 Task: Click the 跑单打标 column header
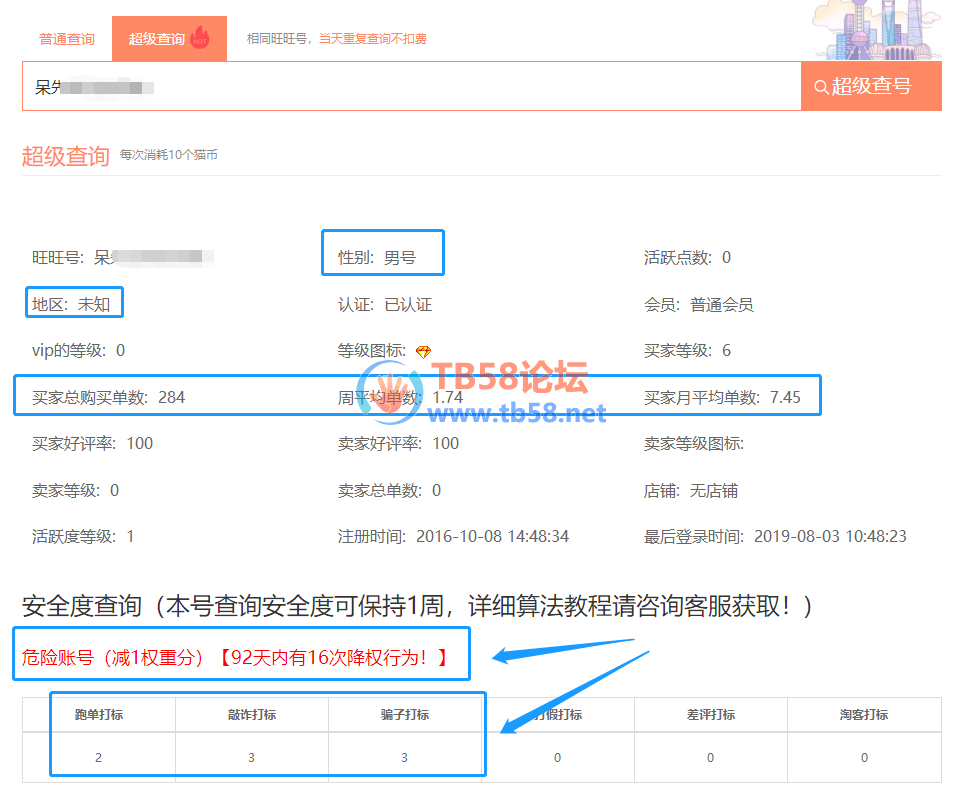99,715
